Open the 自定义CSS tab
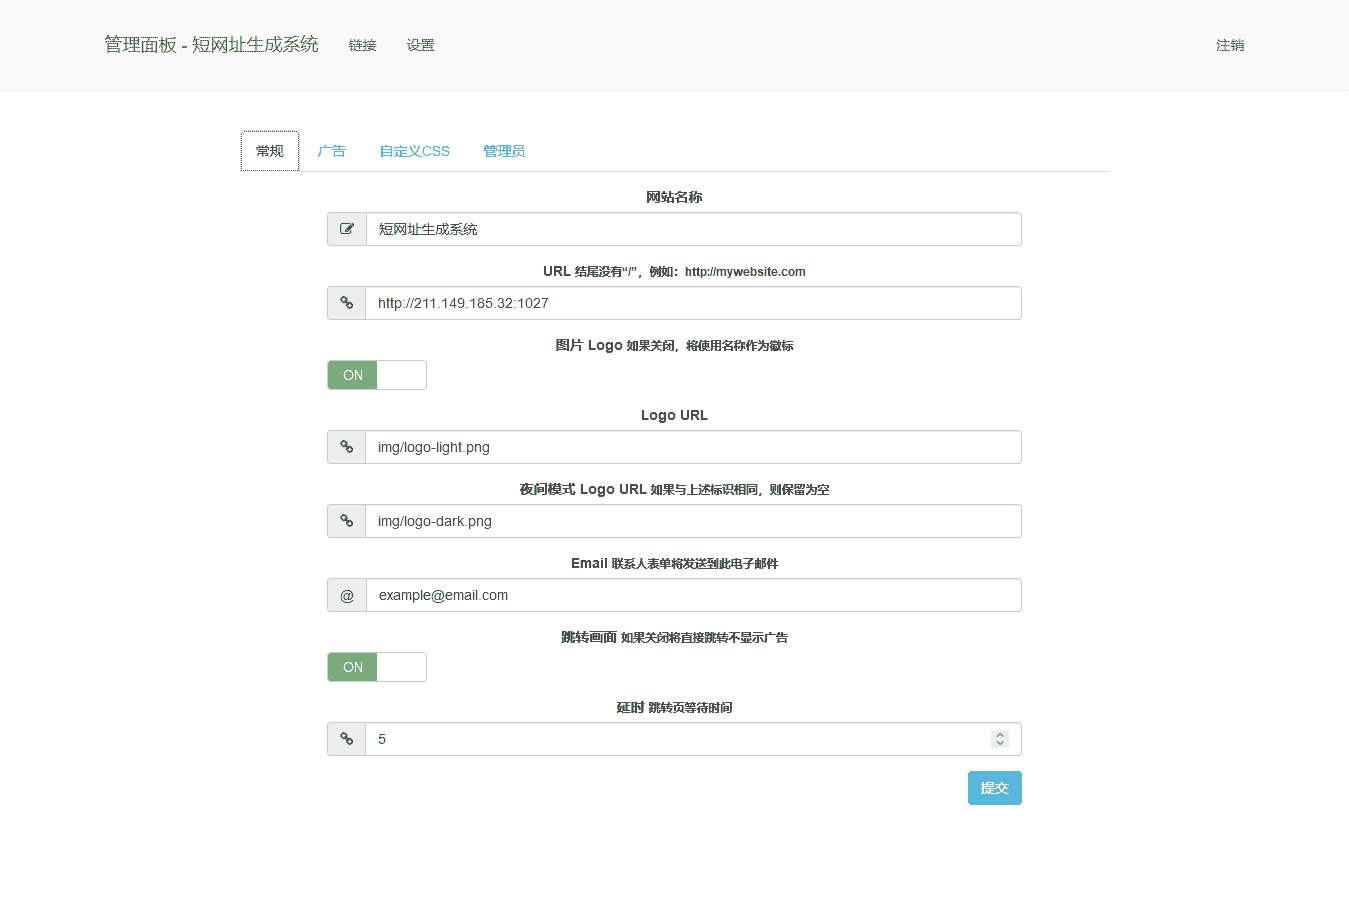This screenshot has width=1349, height=905. (414, 151)
